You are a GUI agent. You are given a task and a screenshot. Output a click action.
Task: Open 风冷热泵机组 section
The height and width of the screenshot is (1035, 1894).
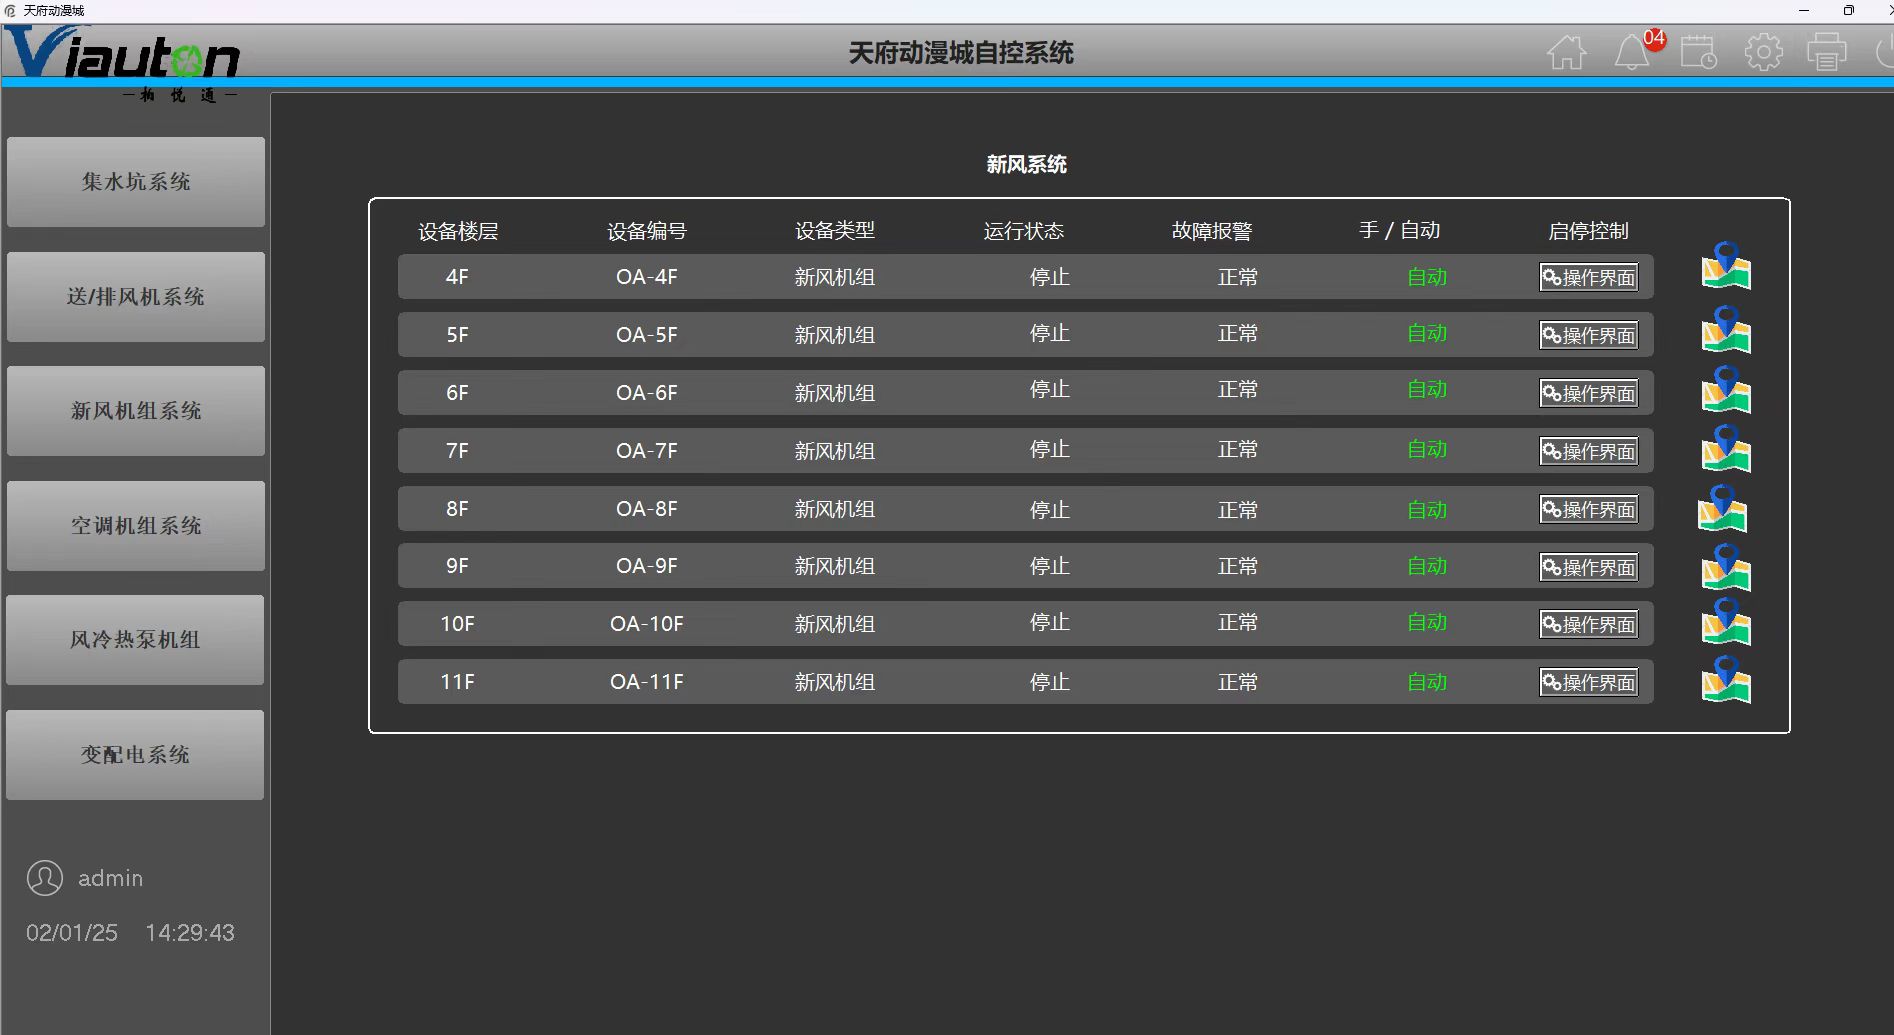(x=135, y=640)
